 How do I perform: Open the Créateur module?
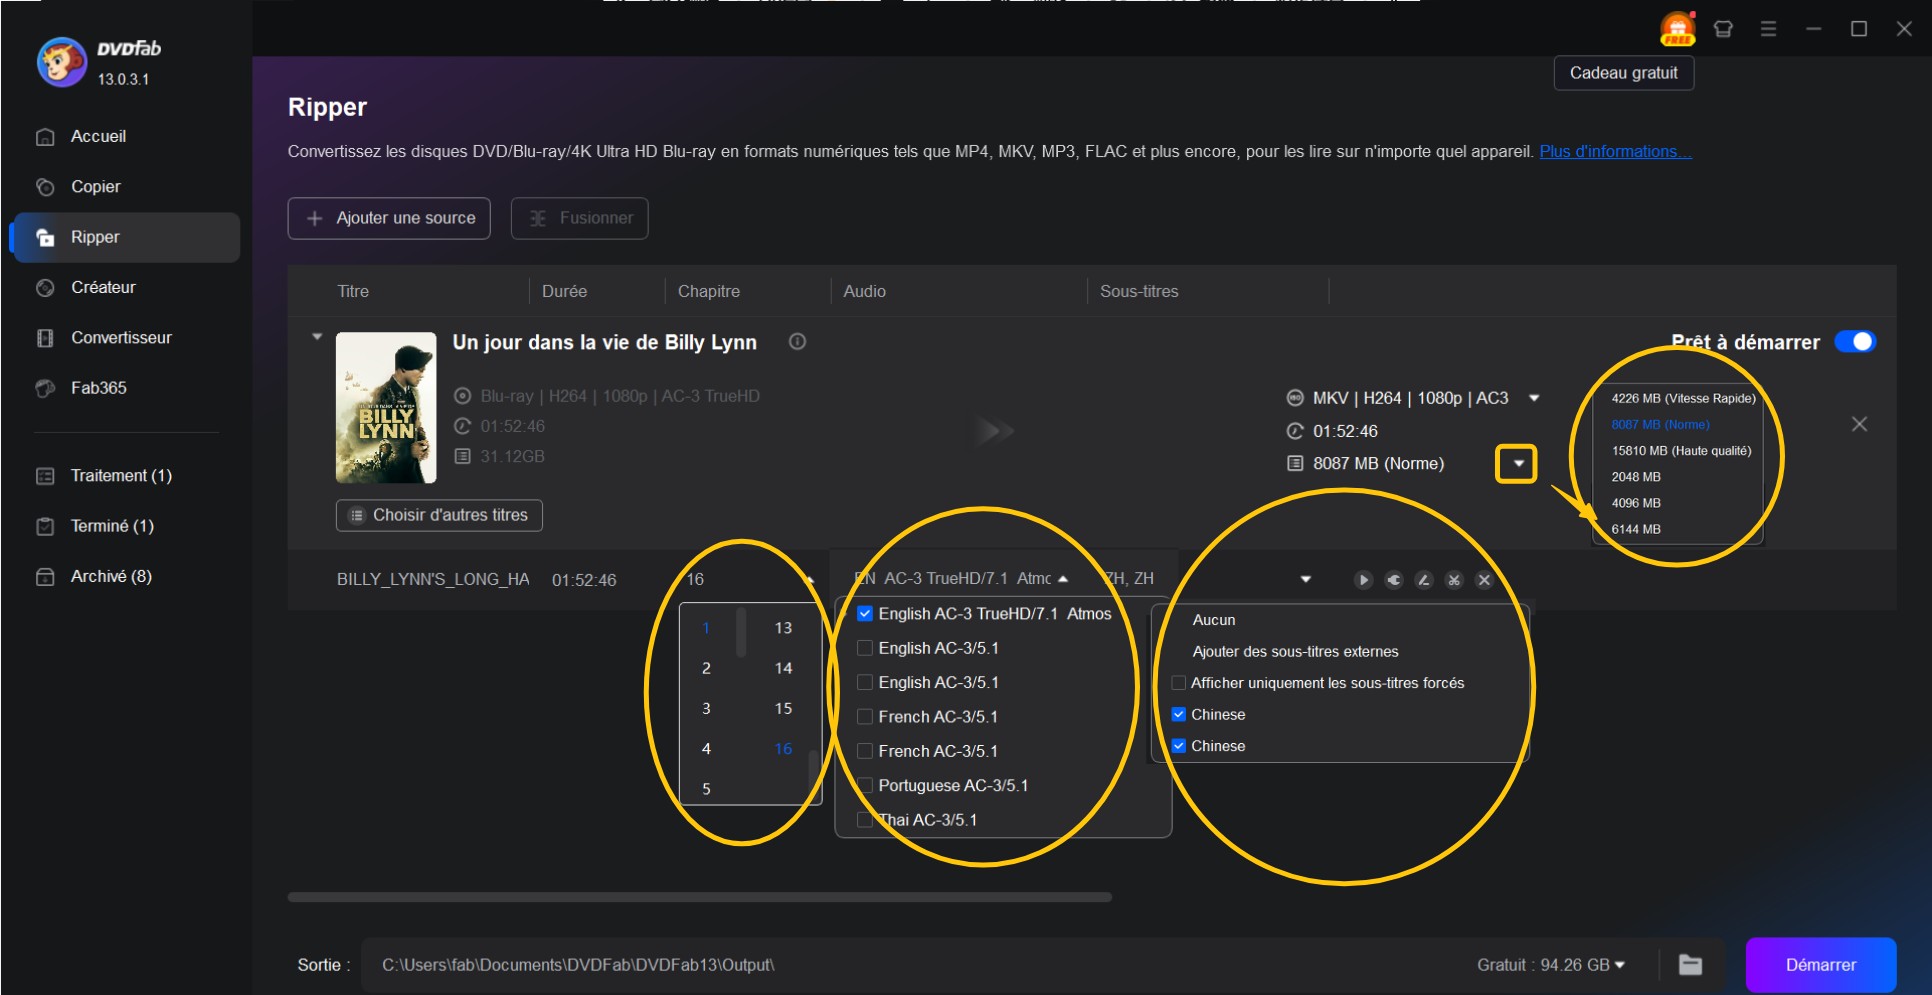(103, 287)
